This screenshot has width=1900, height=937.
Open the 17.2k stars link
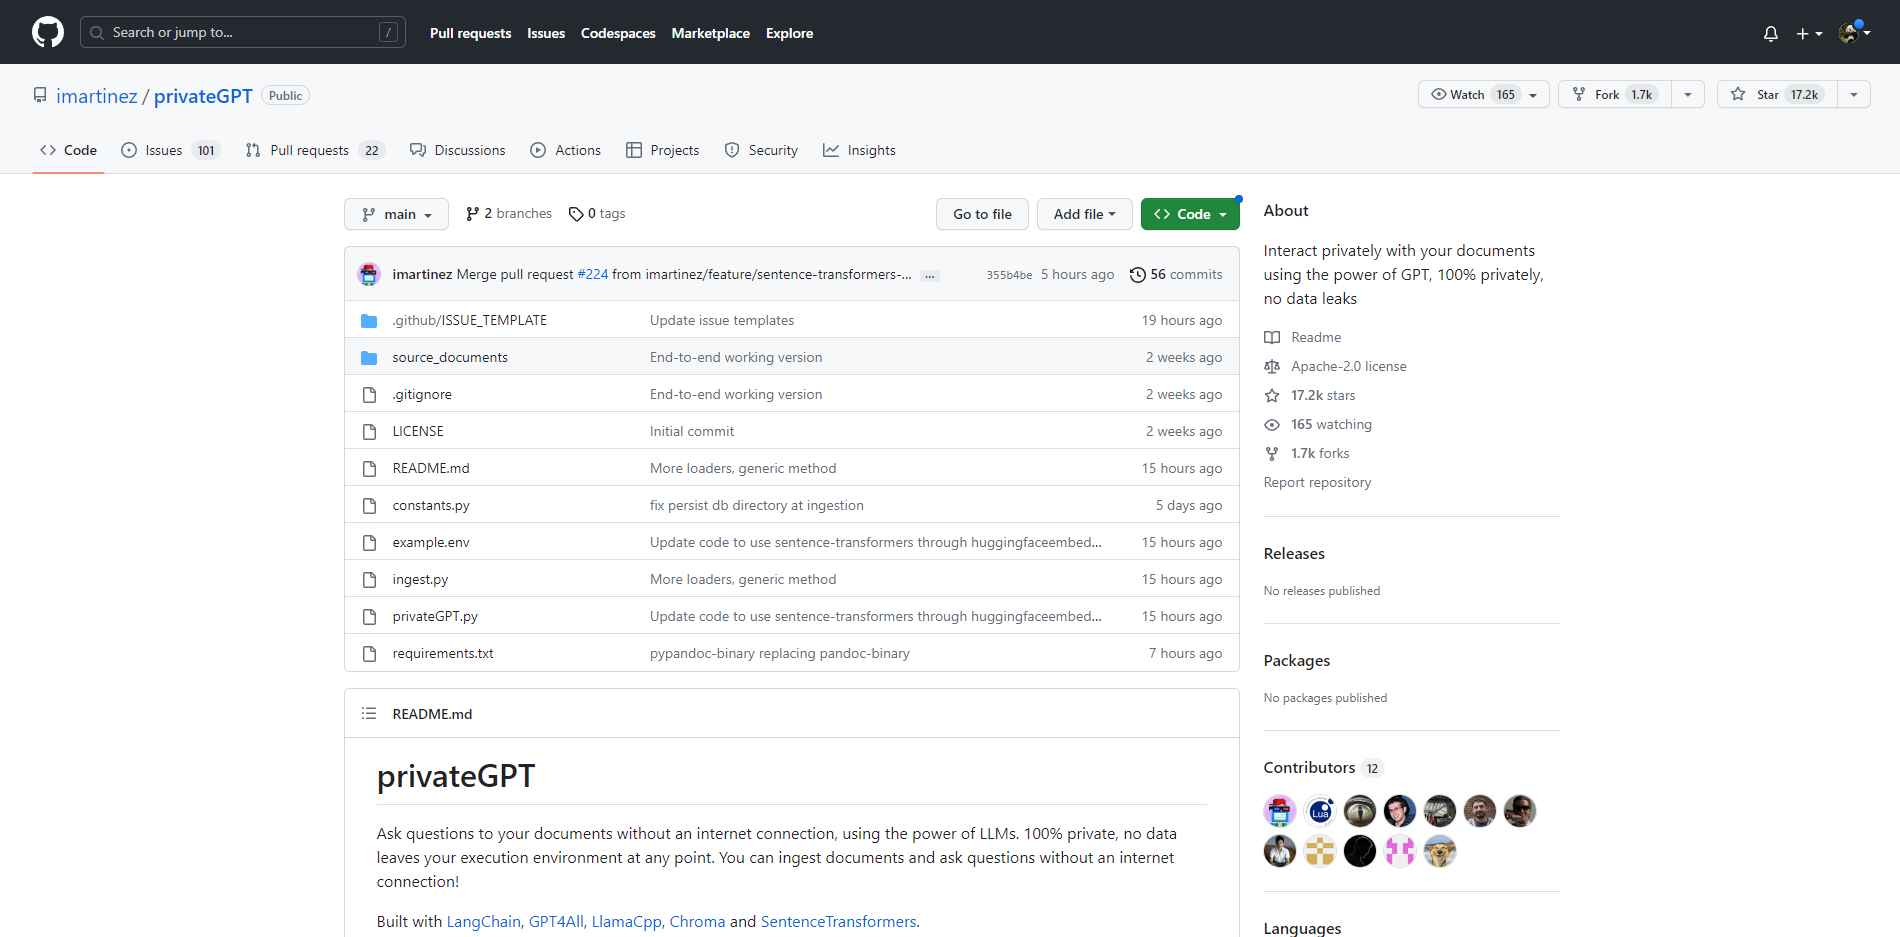pos(1310,395)
